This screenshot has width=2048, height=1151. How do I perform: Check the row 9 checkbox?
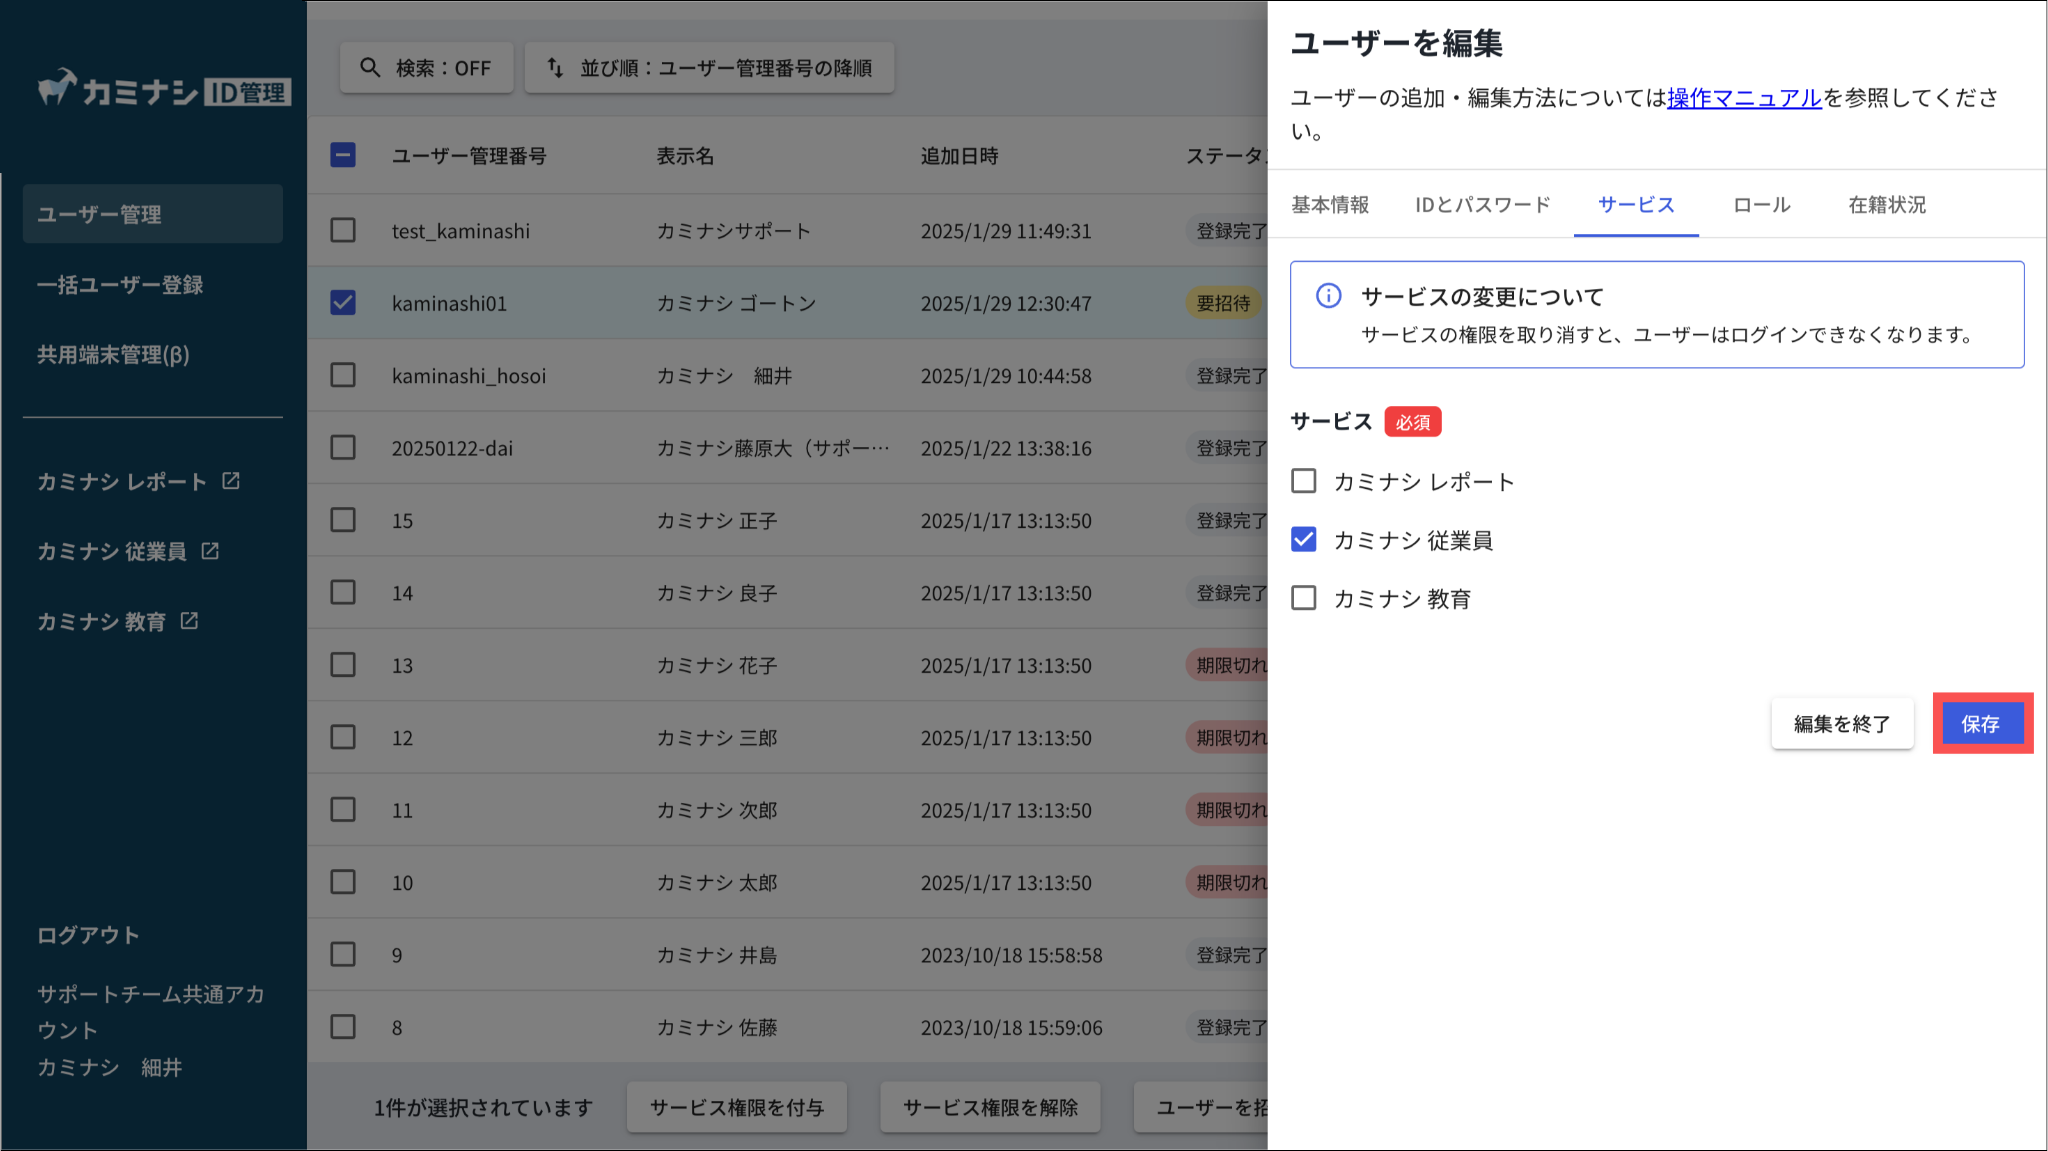(343, 954)
